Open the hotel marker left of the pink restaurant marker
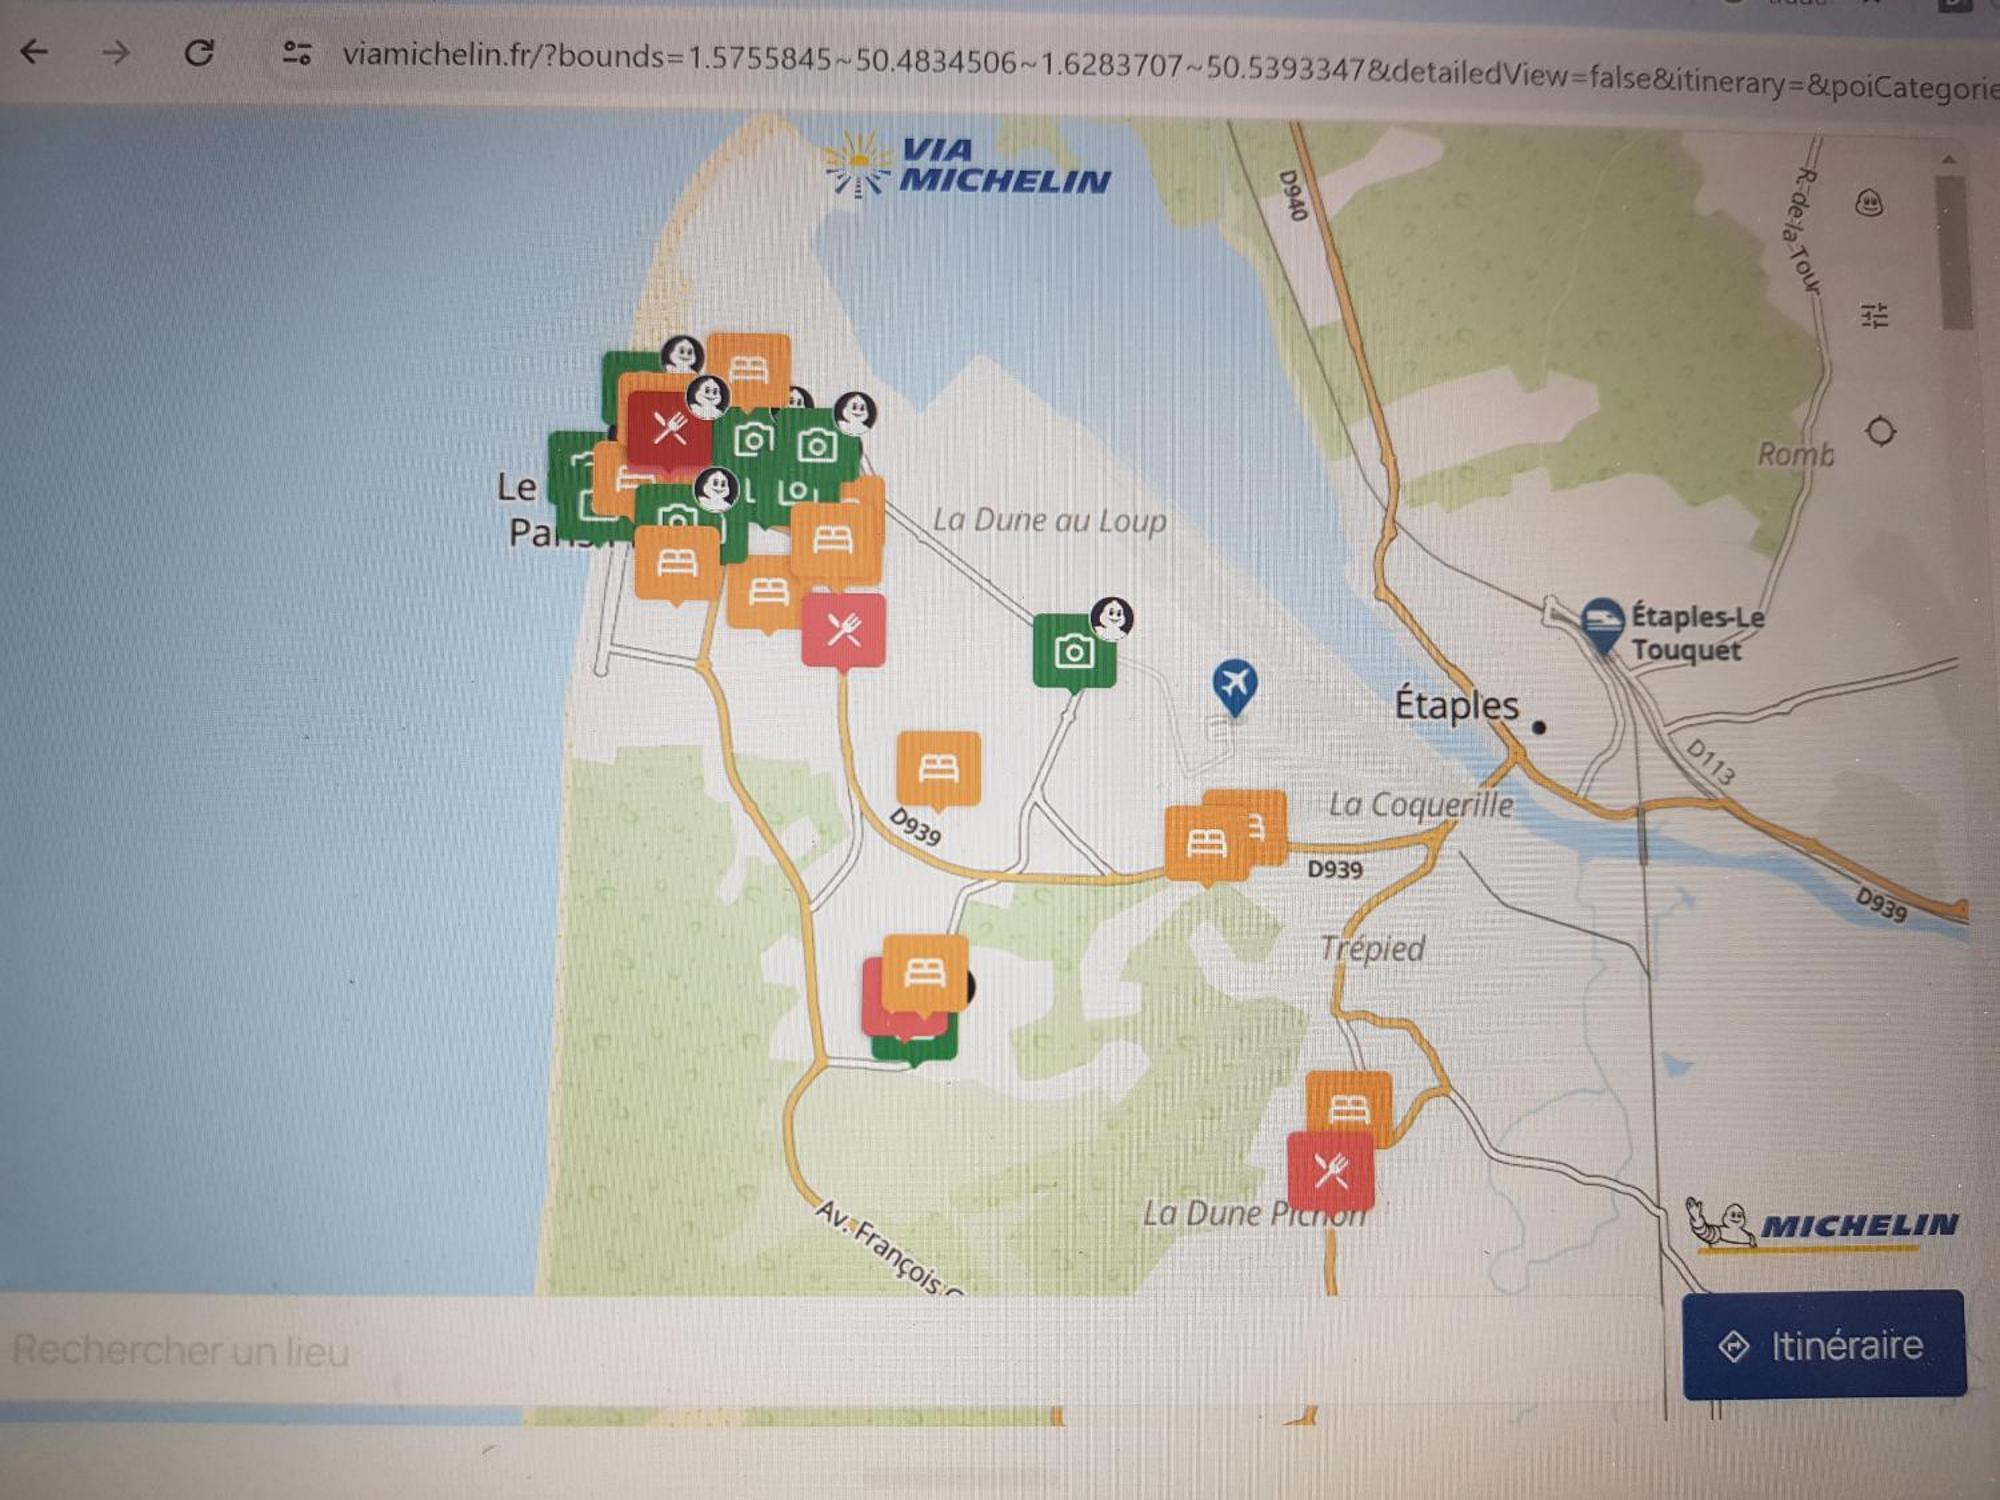Screen dimensions: 2000x1500 pos(765,593)
